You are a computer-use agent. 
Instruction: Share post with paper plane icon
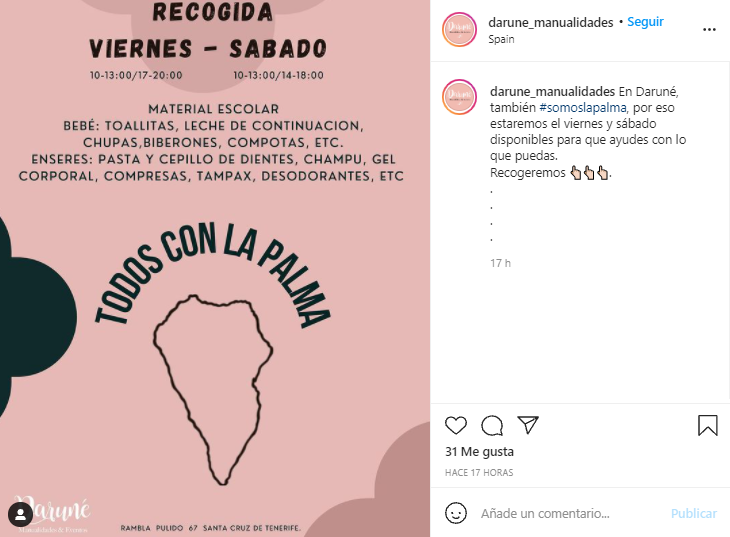click(528, 425)
